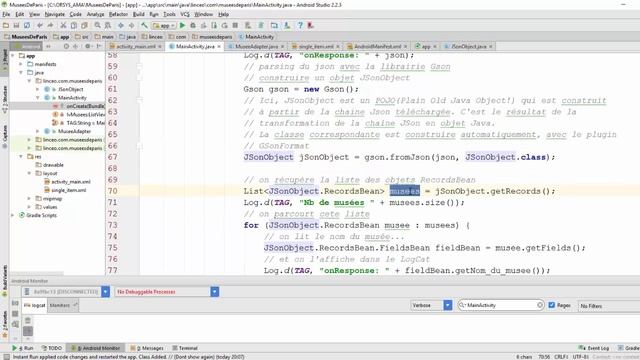640x360 pixels.
Task: Click status bar tool window toggle icon
Action: tap(7, 357)
